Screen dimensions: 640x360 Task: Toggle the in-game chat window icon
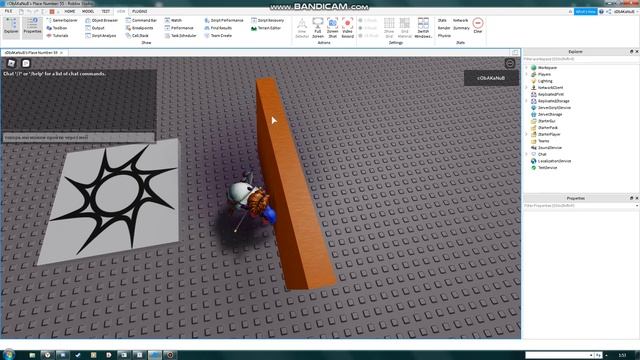[x=26, y=63]
